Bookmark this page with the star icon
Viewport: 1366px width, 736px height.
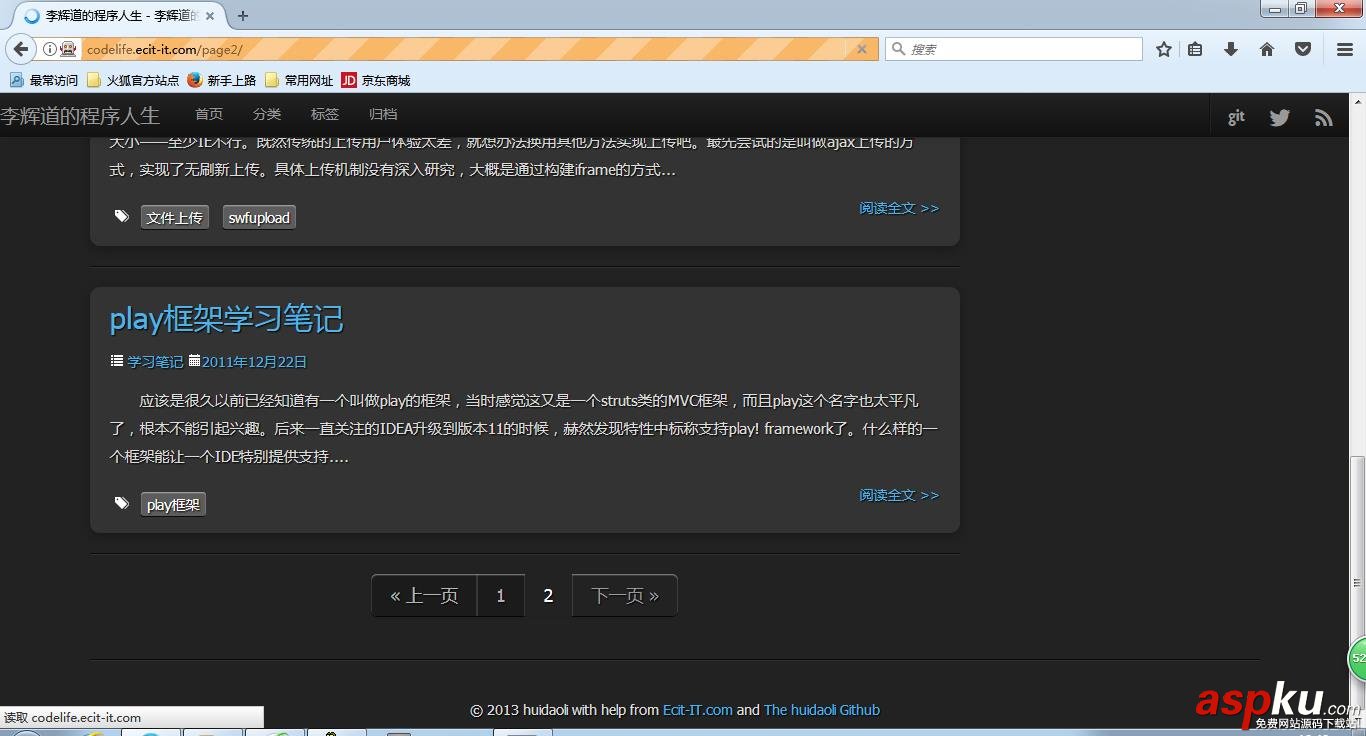pyautogui.click(x=1163, y=48)
